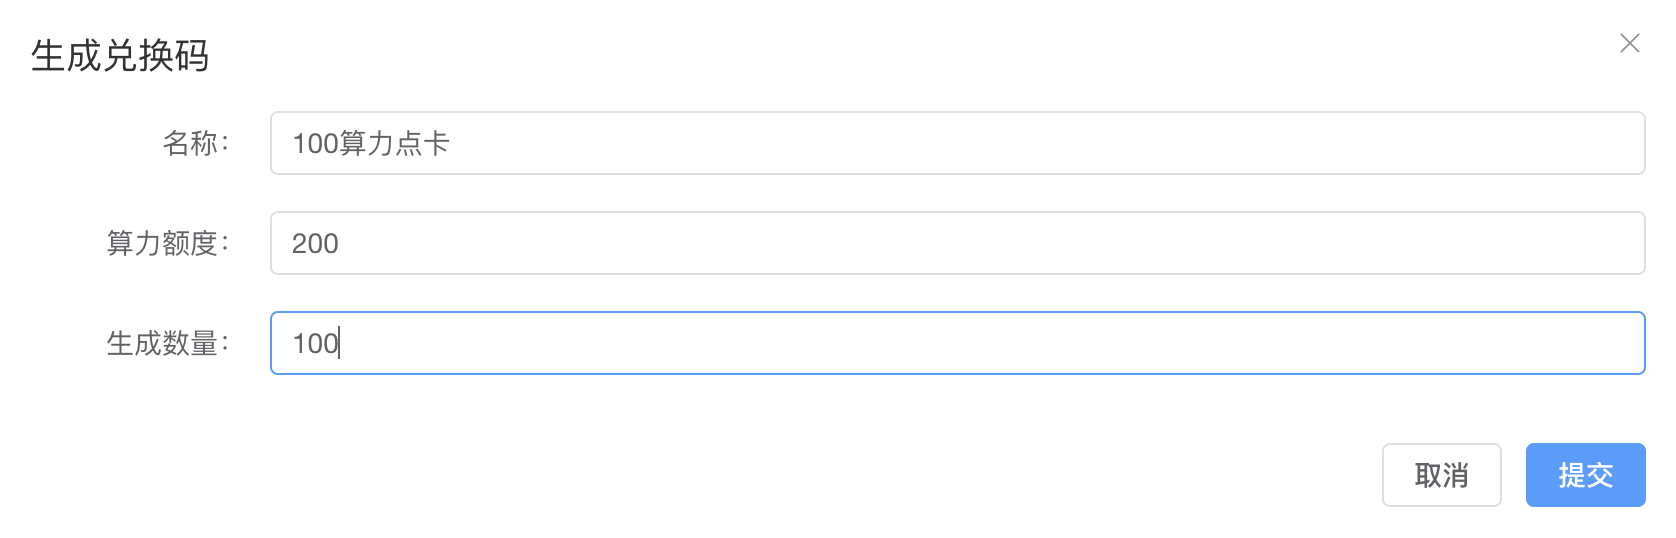Click the white 取消 outlined button
The height and width of the screenshot is (538, 1676).
coord(1441,475)
